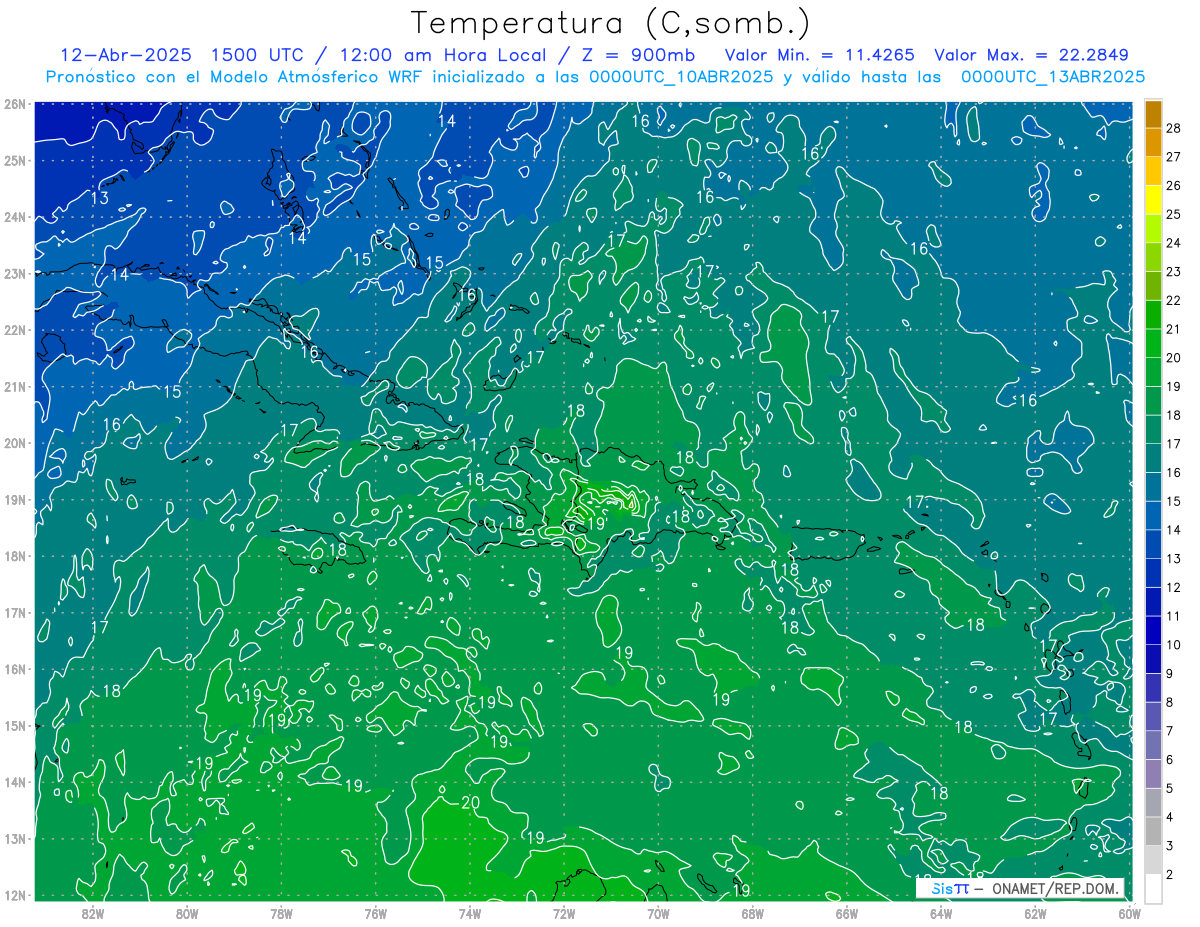Click the "15N" latitude axis label
1200x927 pixels.
pyautogui.click(x=15, y=726)
